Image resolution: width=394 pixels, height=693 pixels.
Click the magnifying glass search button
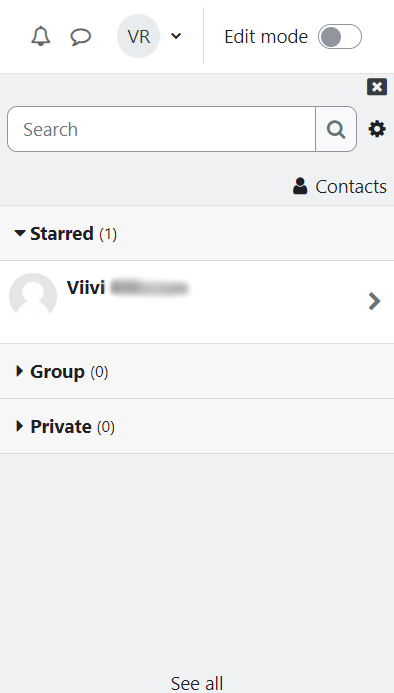point(336,129)
